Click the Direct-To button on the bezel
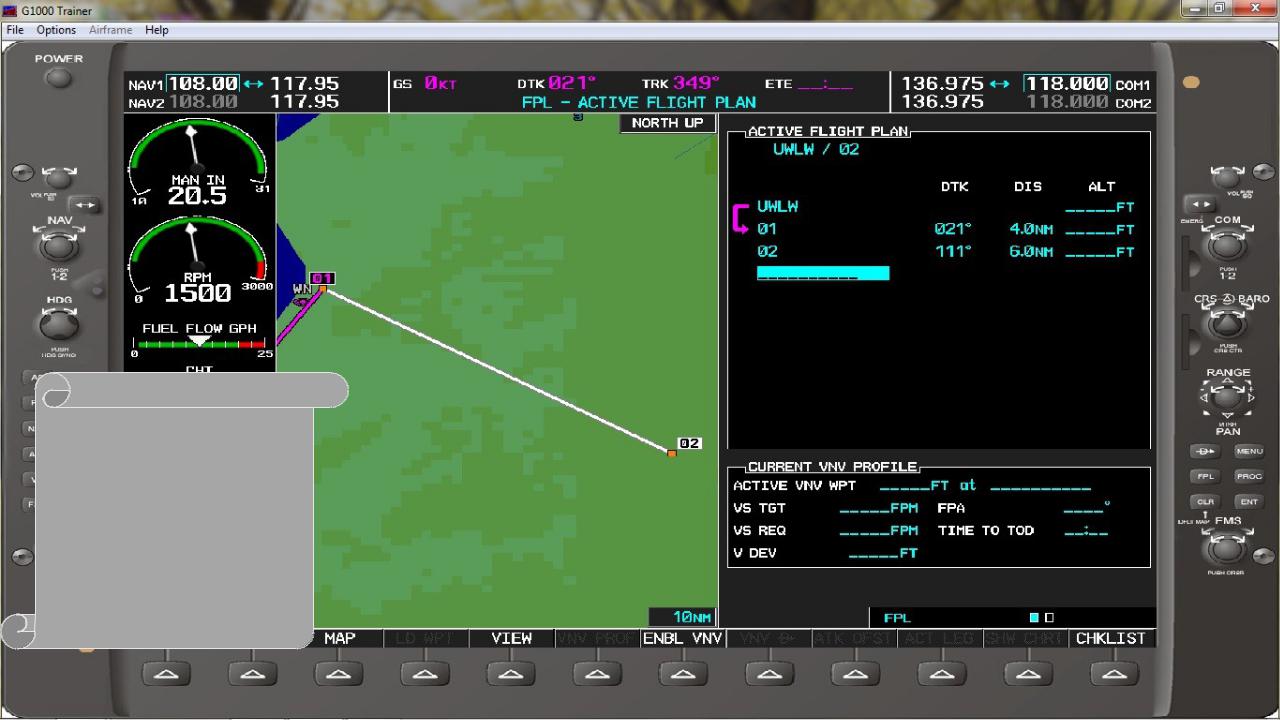 coord(1206,451)
